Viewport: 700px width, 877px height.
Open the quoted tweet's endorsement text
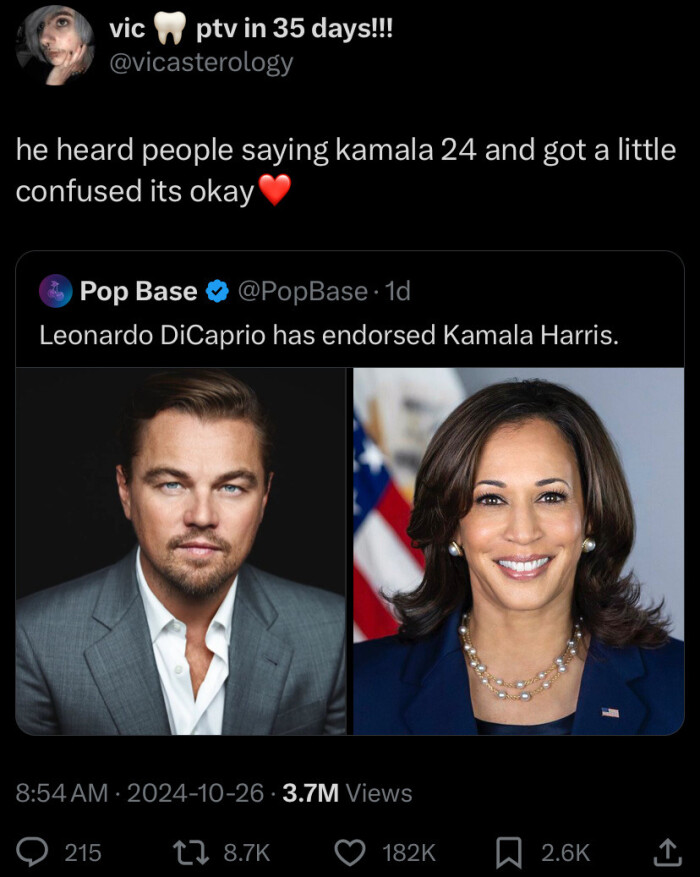tap(329, 335)
